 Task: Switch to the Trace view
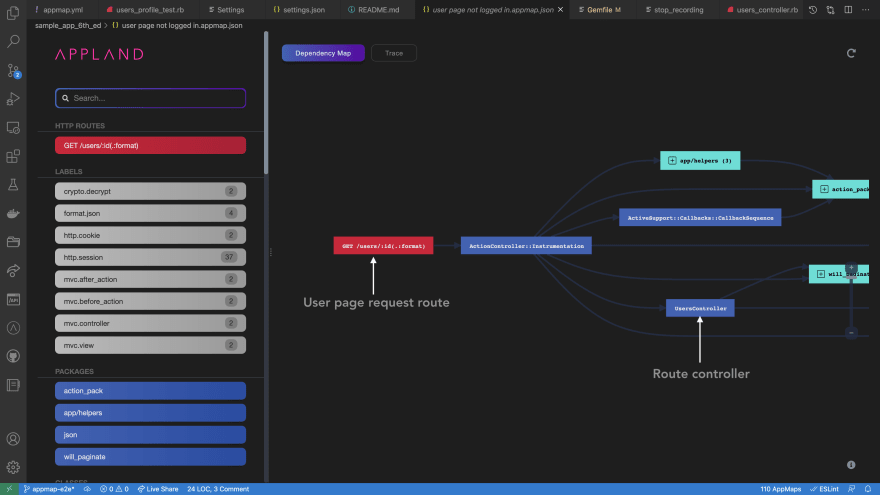[x=394, y=53]
